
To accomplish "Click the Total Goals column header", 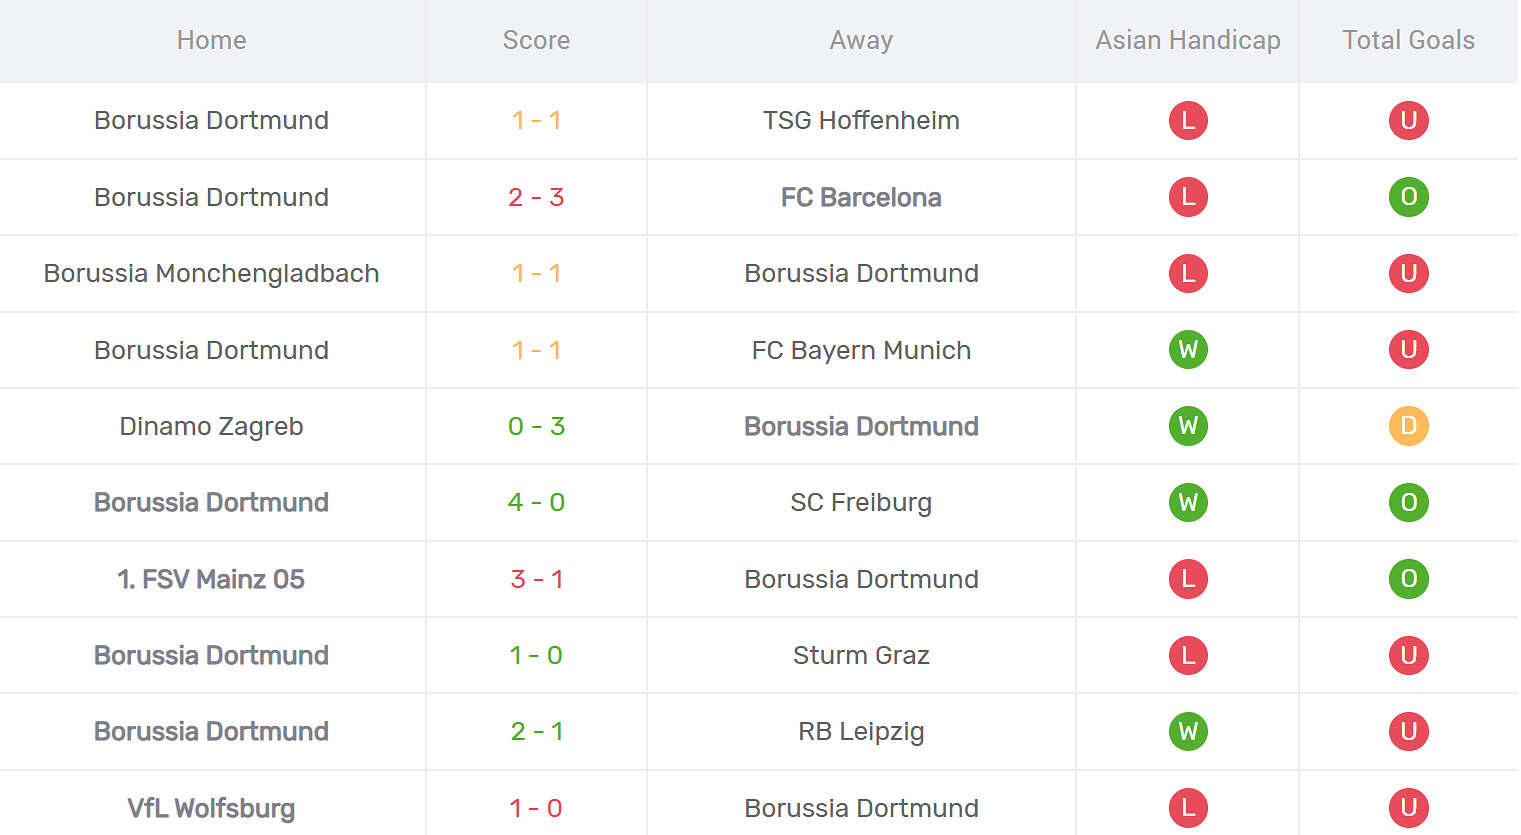I will point(1408,40).
